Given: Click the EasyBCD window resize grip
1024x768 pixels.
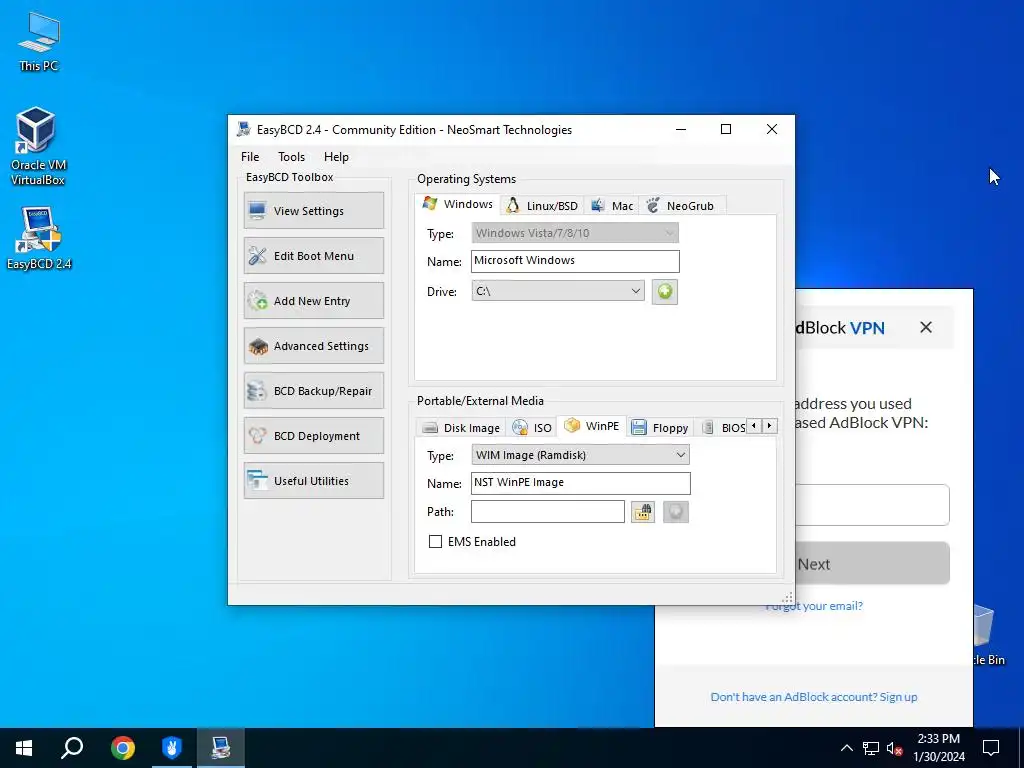Looking at the screenshot, I should pos(788,598).
